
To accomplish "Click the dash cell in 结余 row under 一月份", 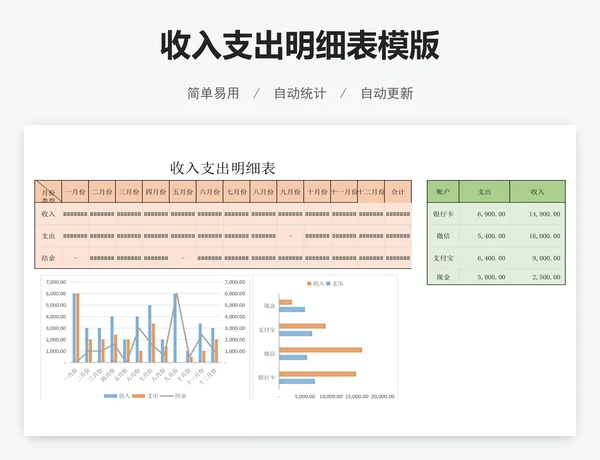I will coord(75,258).
